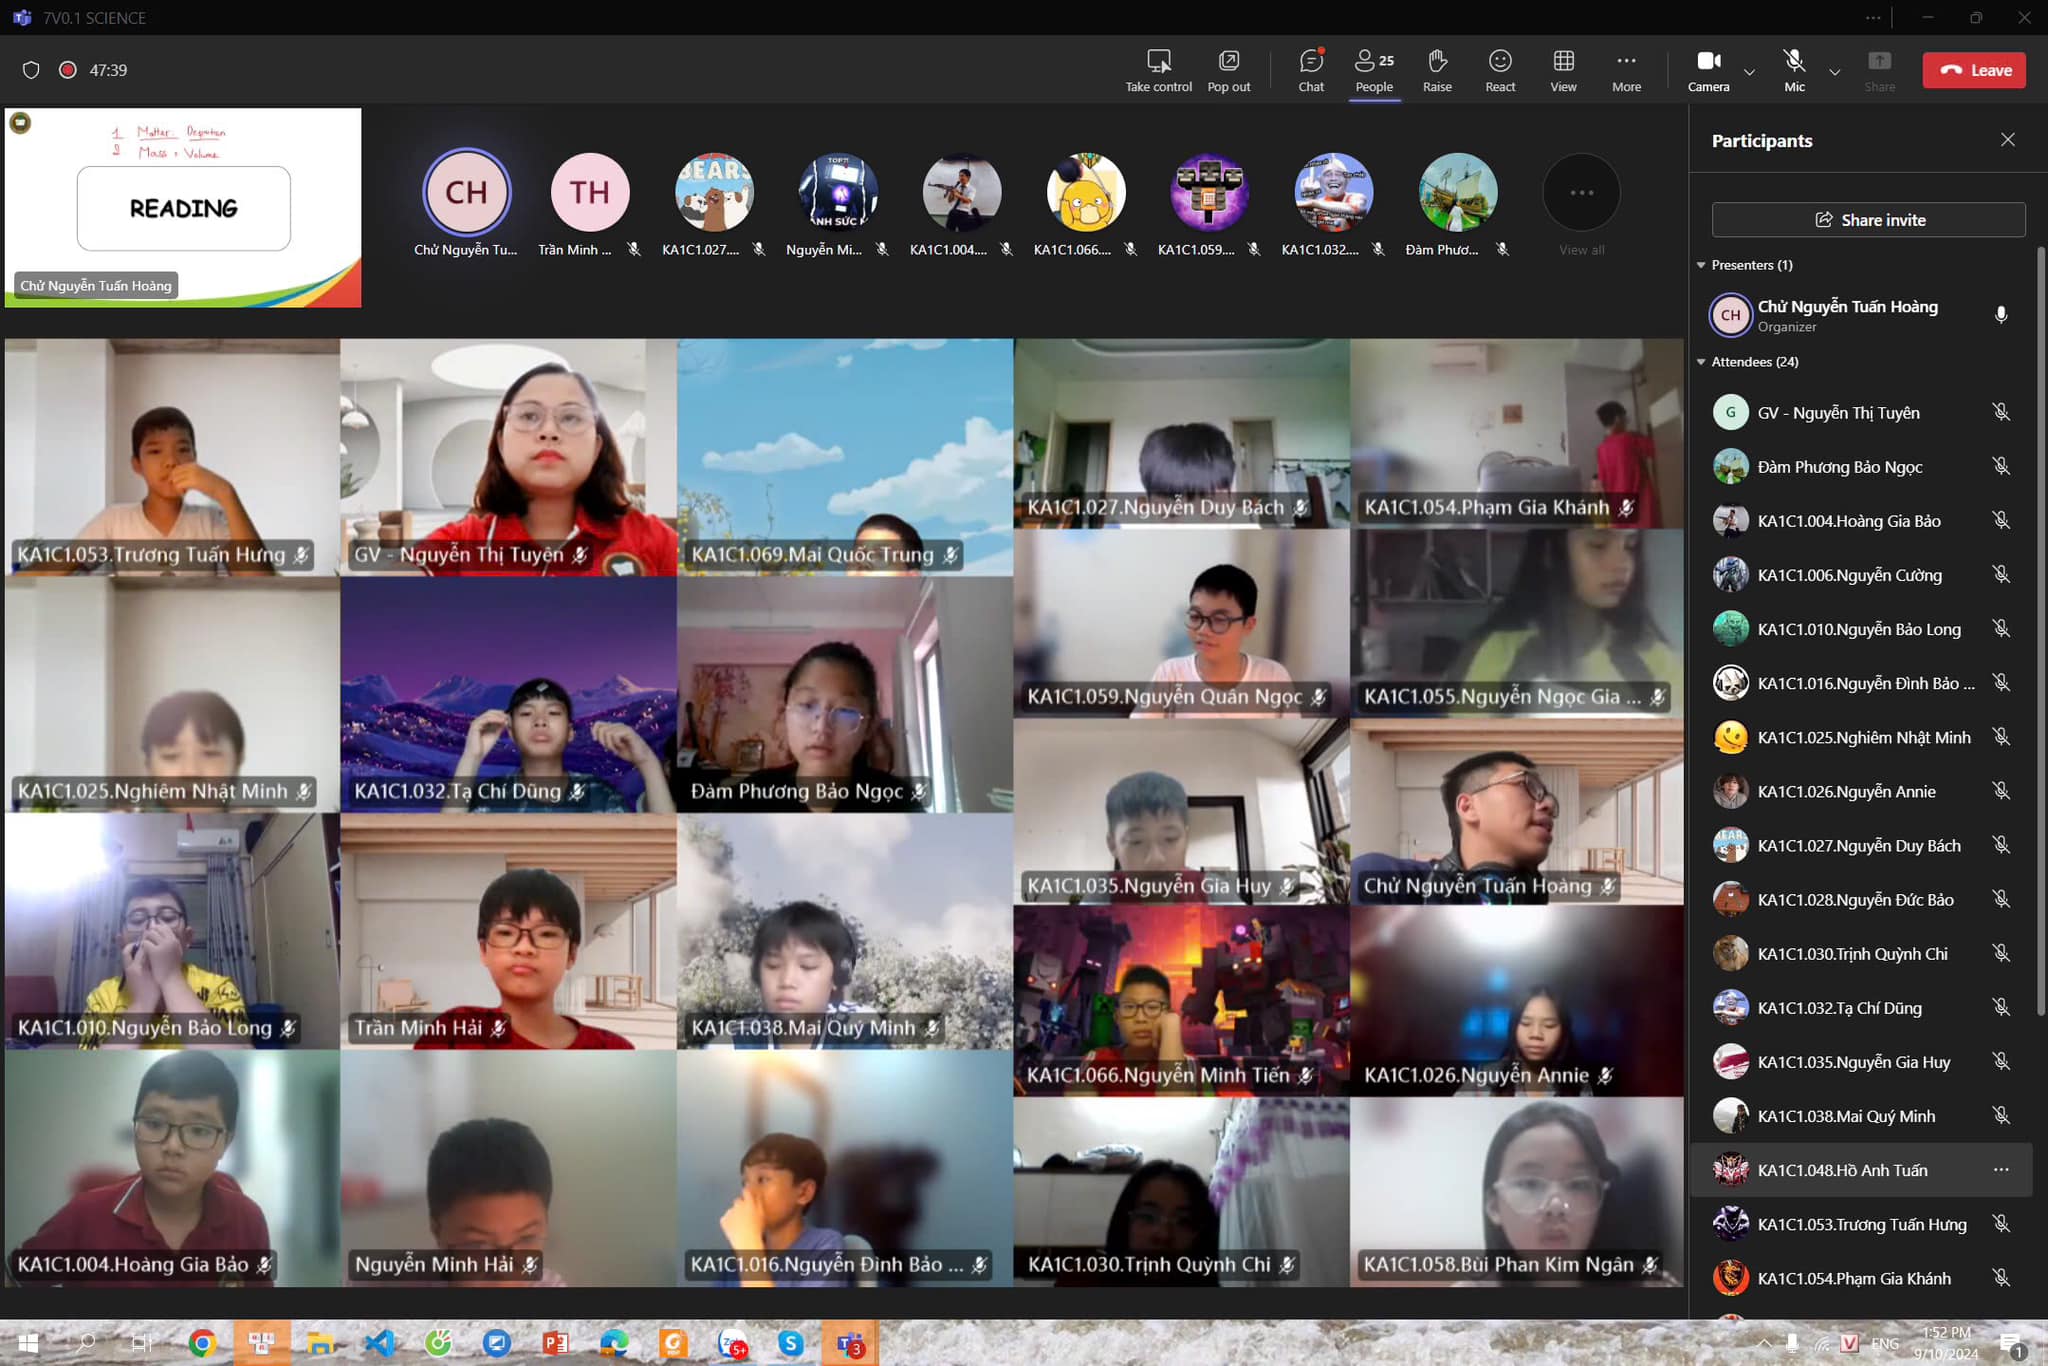This screenshot has width=2048, height=1366.
Task: Open the More actions menu
Action: (1626, 70)
